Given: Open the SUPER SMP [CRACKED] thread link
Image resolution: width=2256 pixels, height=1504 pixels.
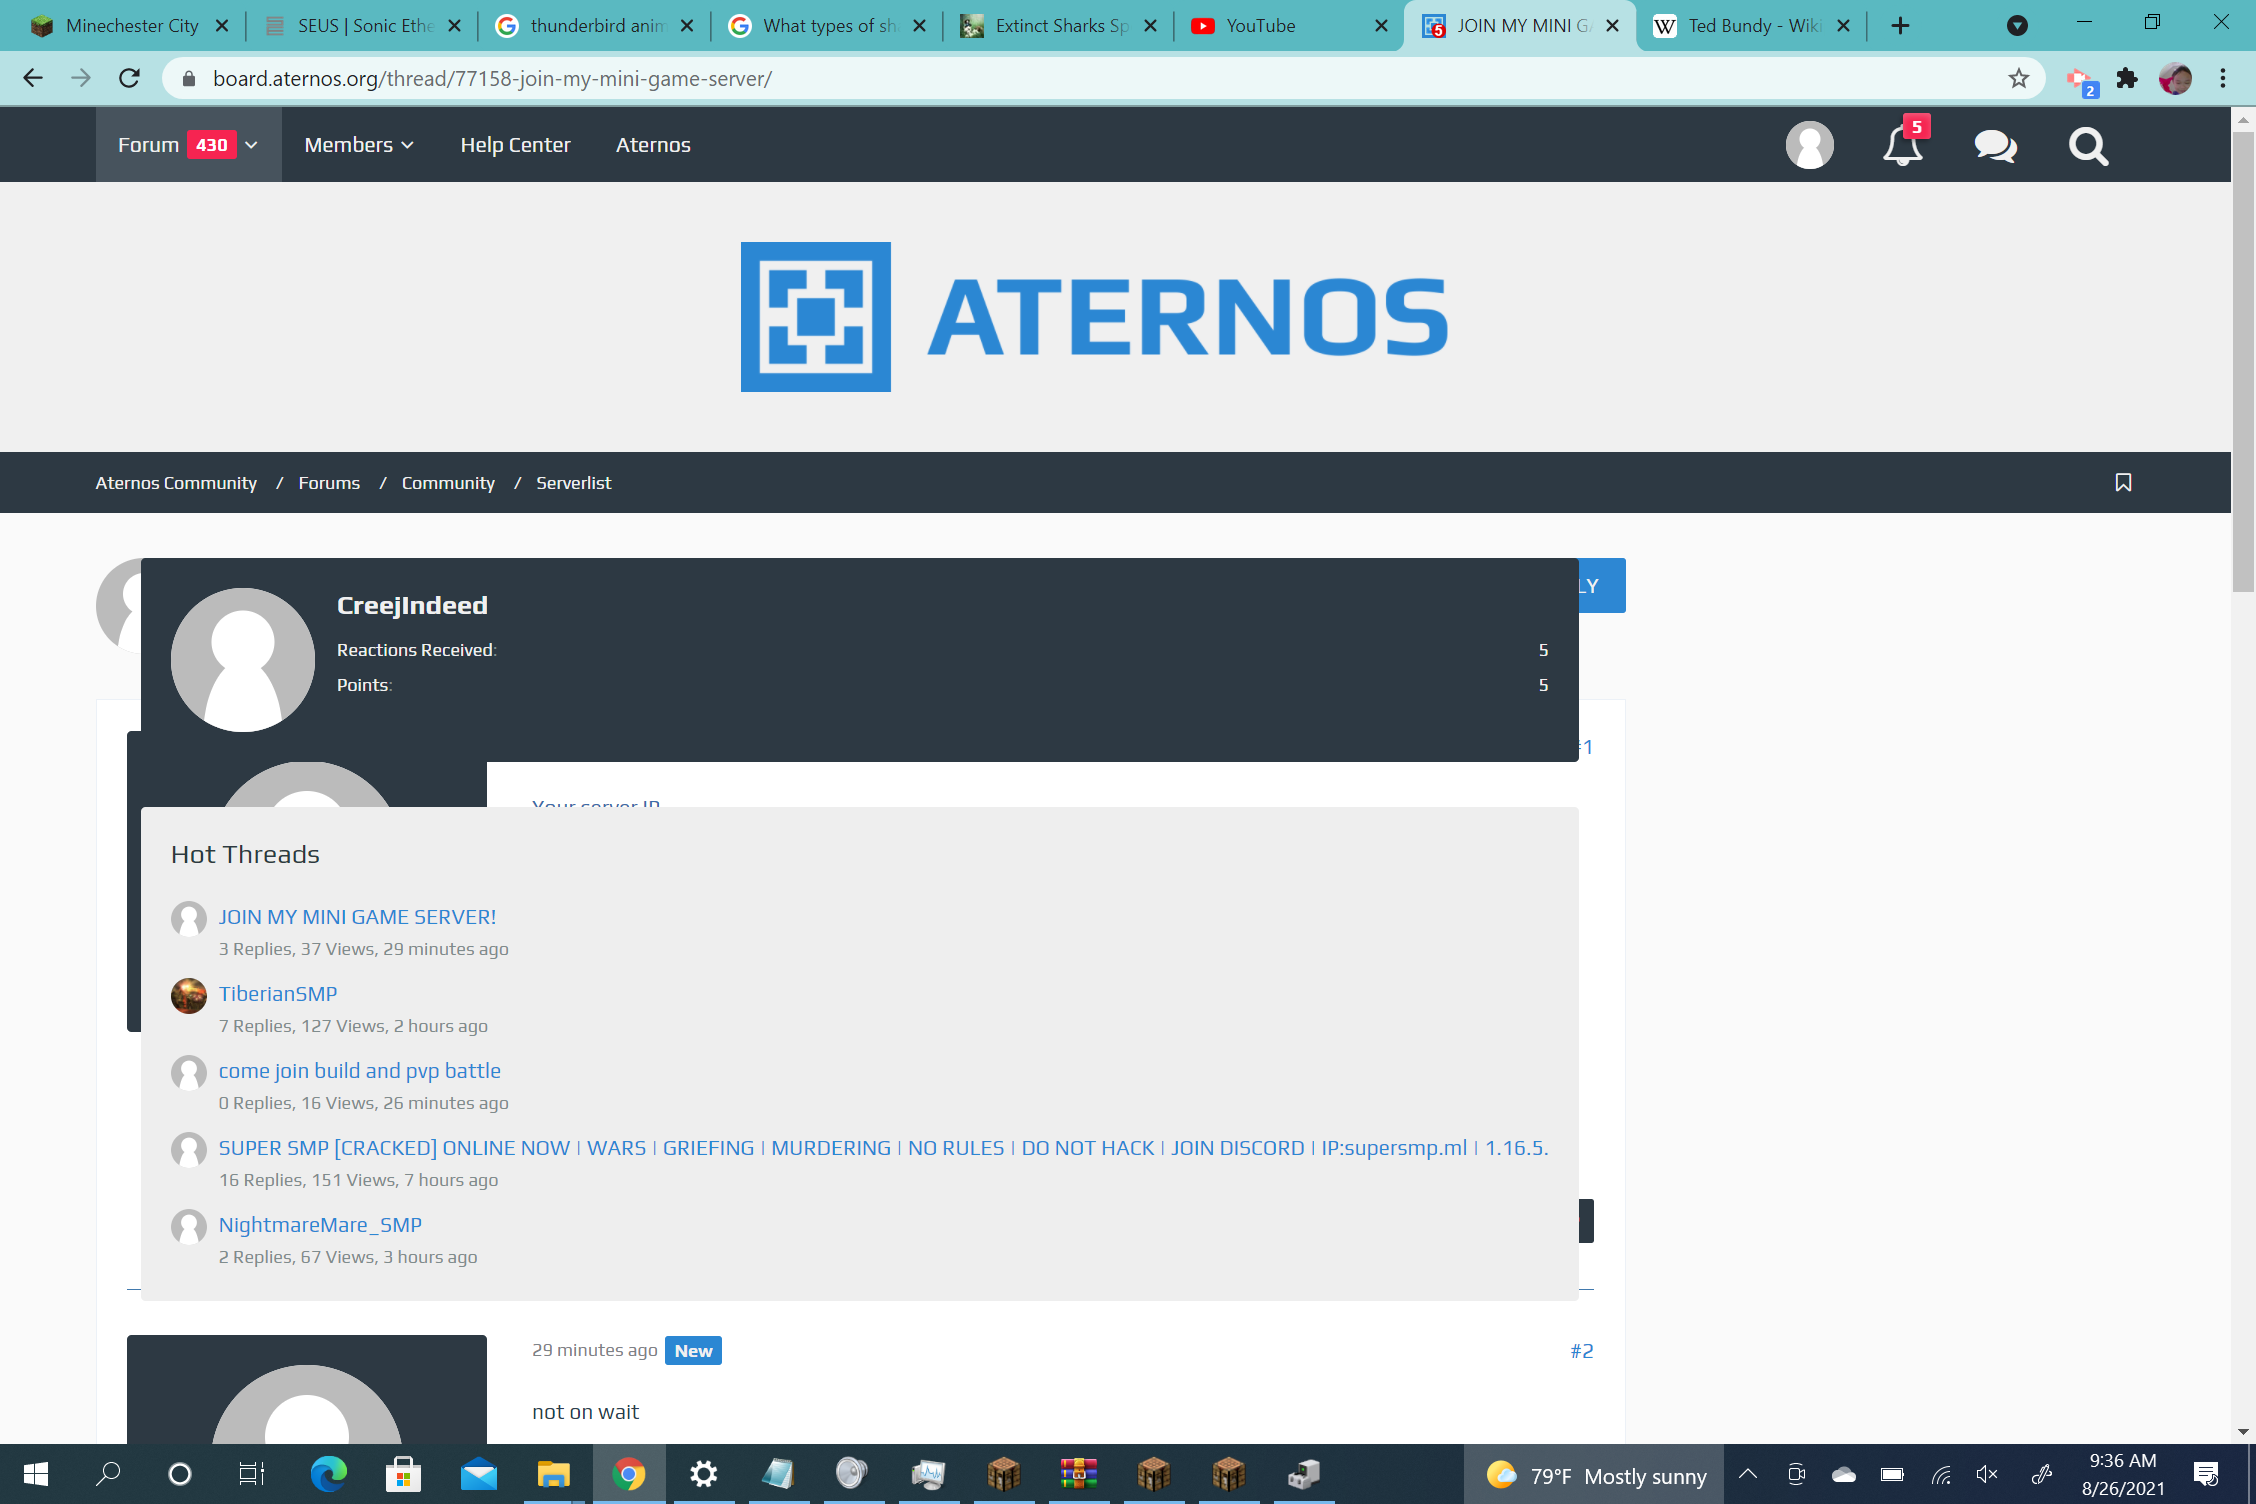Looking at the screenshot, I should click(883, 1148).
